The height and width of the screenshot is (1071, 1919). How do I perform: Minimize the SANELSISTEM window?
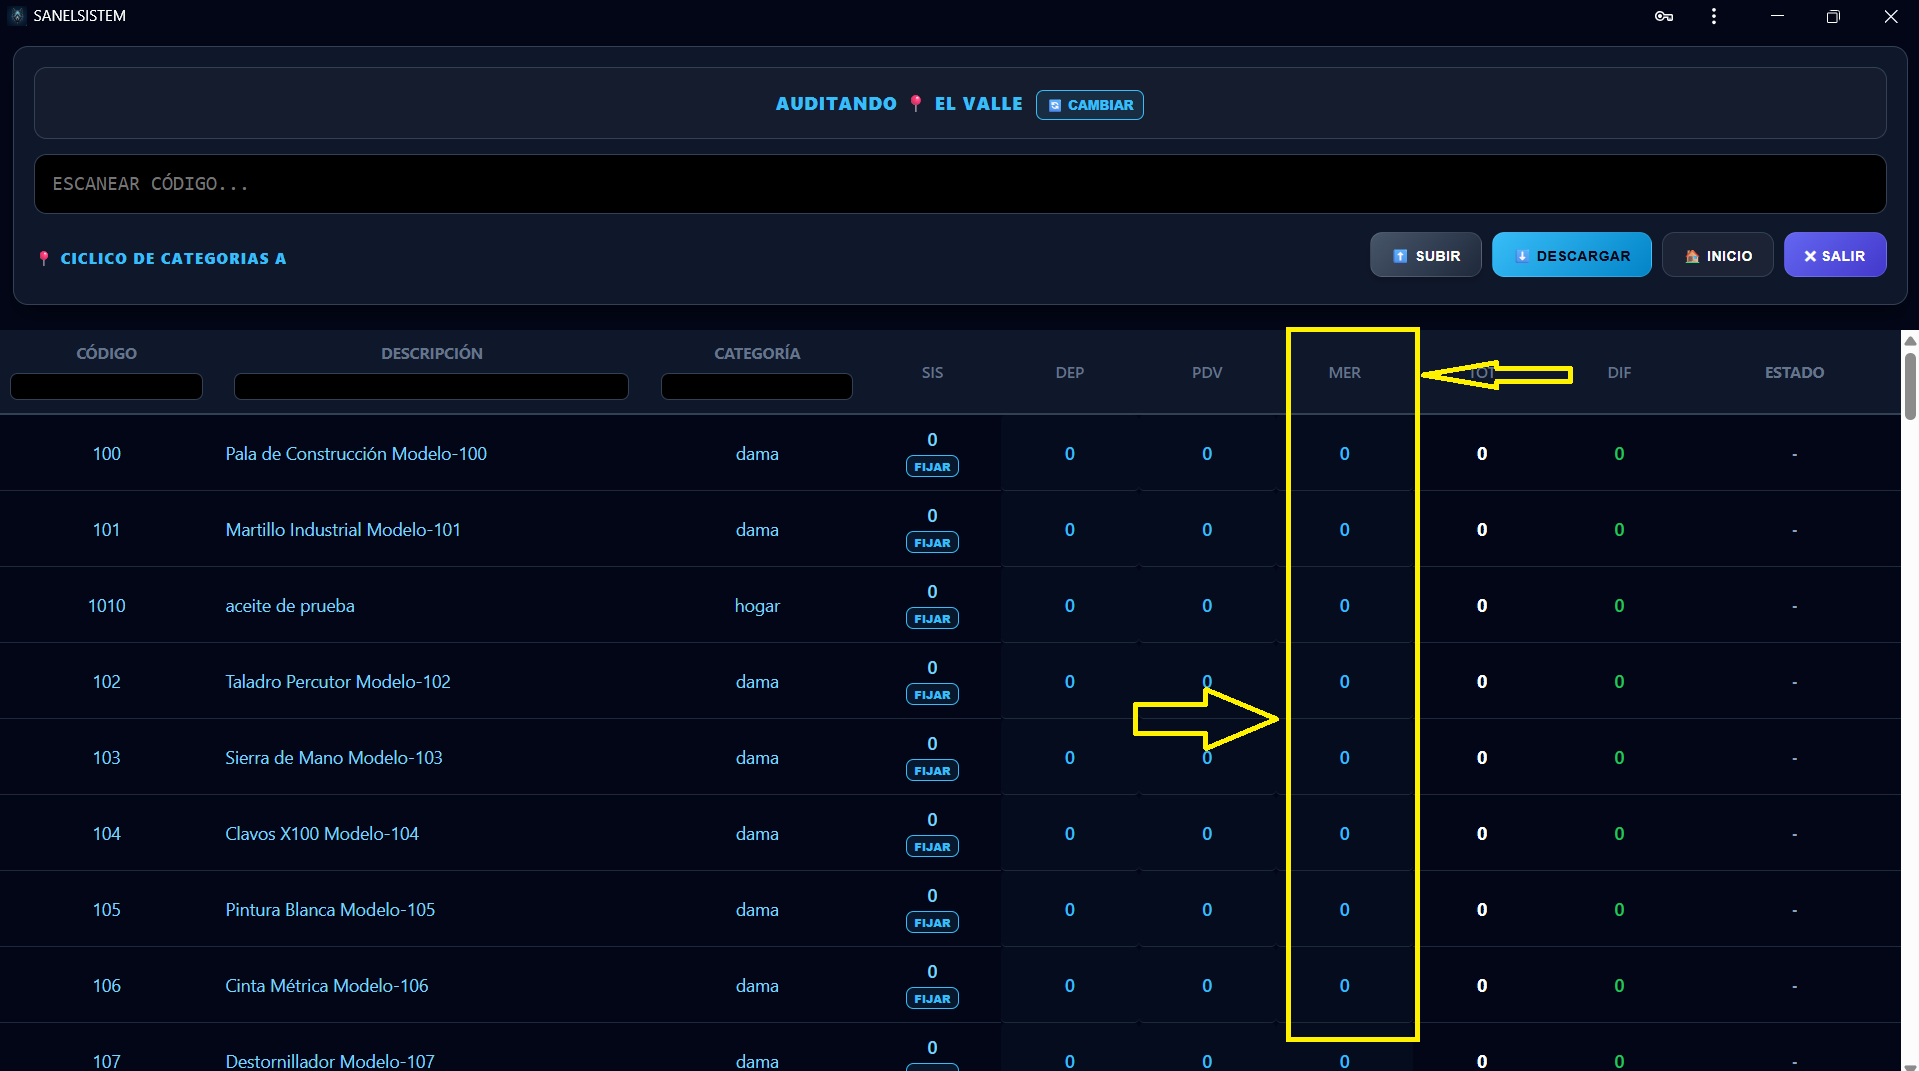(1777, 16)
